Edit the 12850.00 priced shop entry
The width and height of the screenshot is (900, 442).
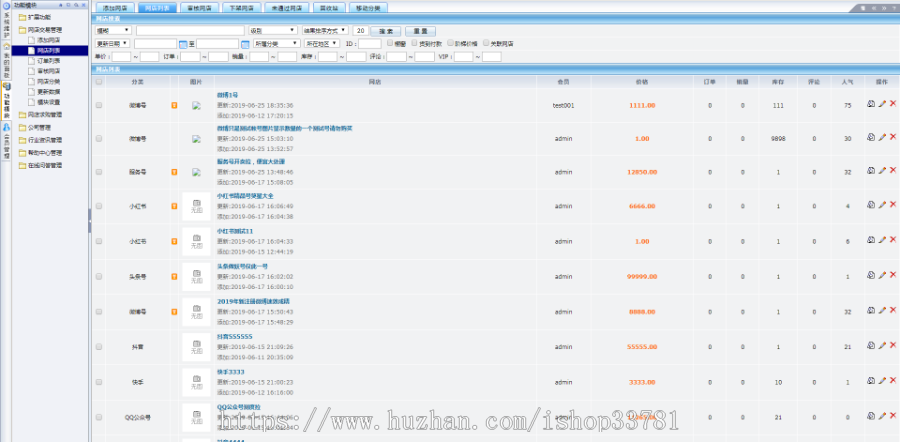pyautogui.click(x=882, y=172)
